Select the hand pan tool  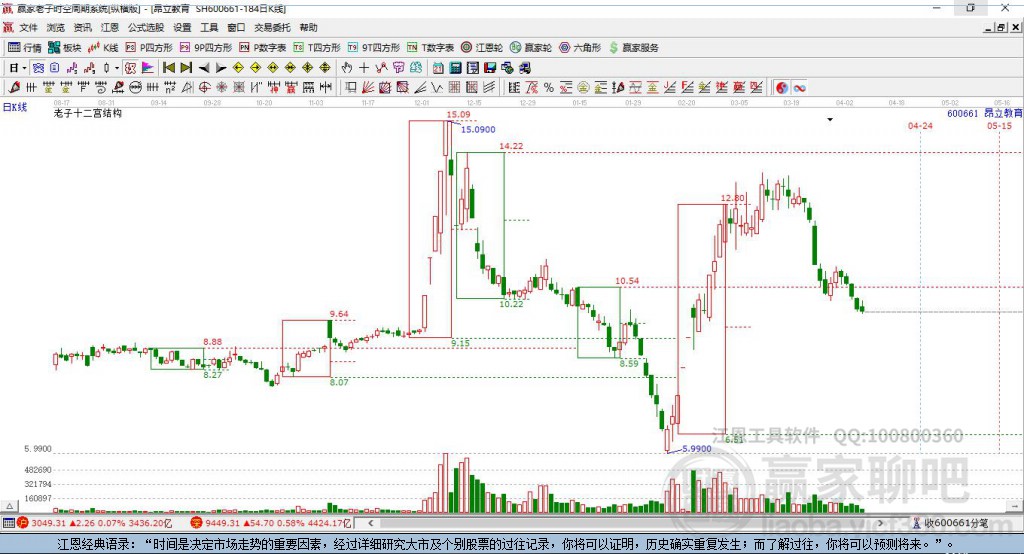[x=346, y=68]
